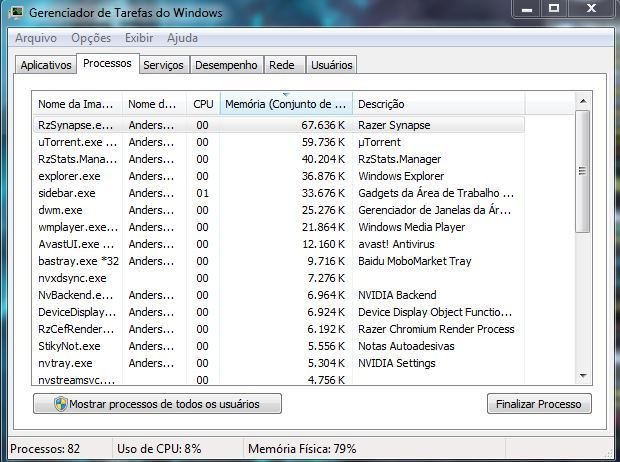Select the NvBackend.exe process
Viewport: 620px width, 462px height.
(278, 295)
